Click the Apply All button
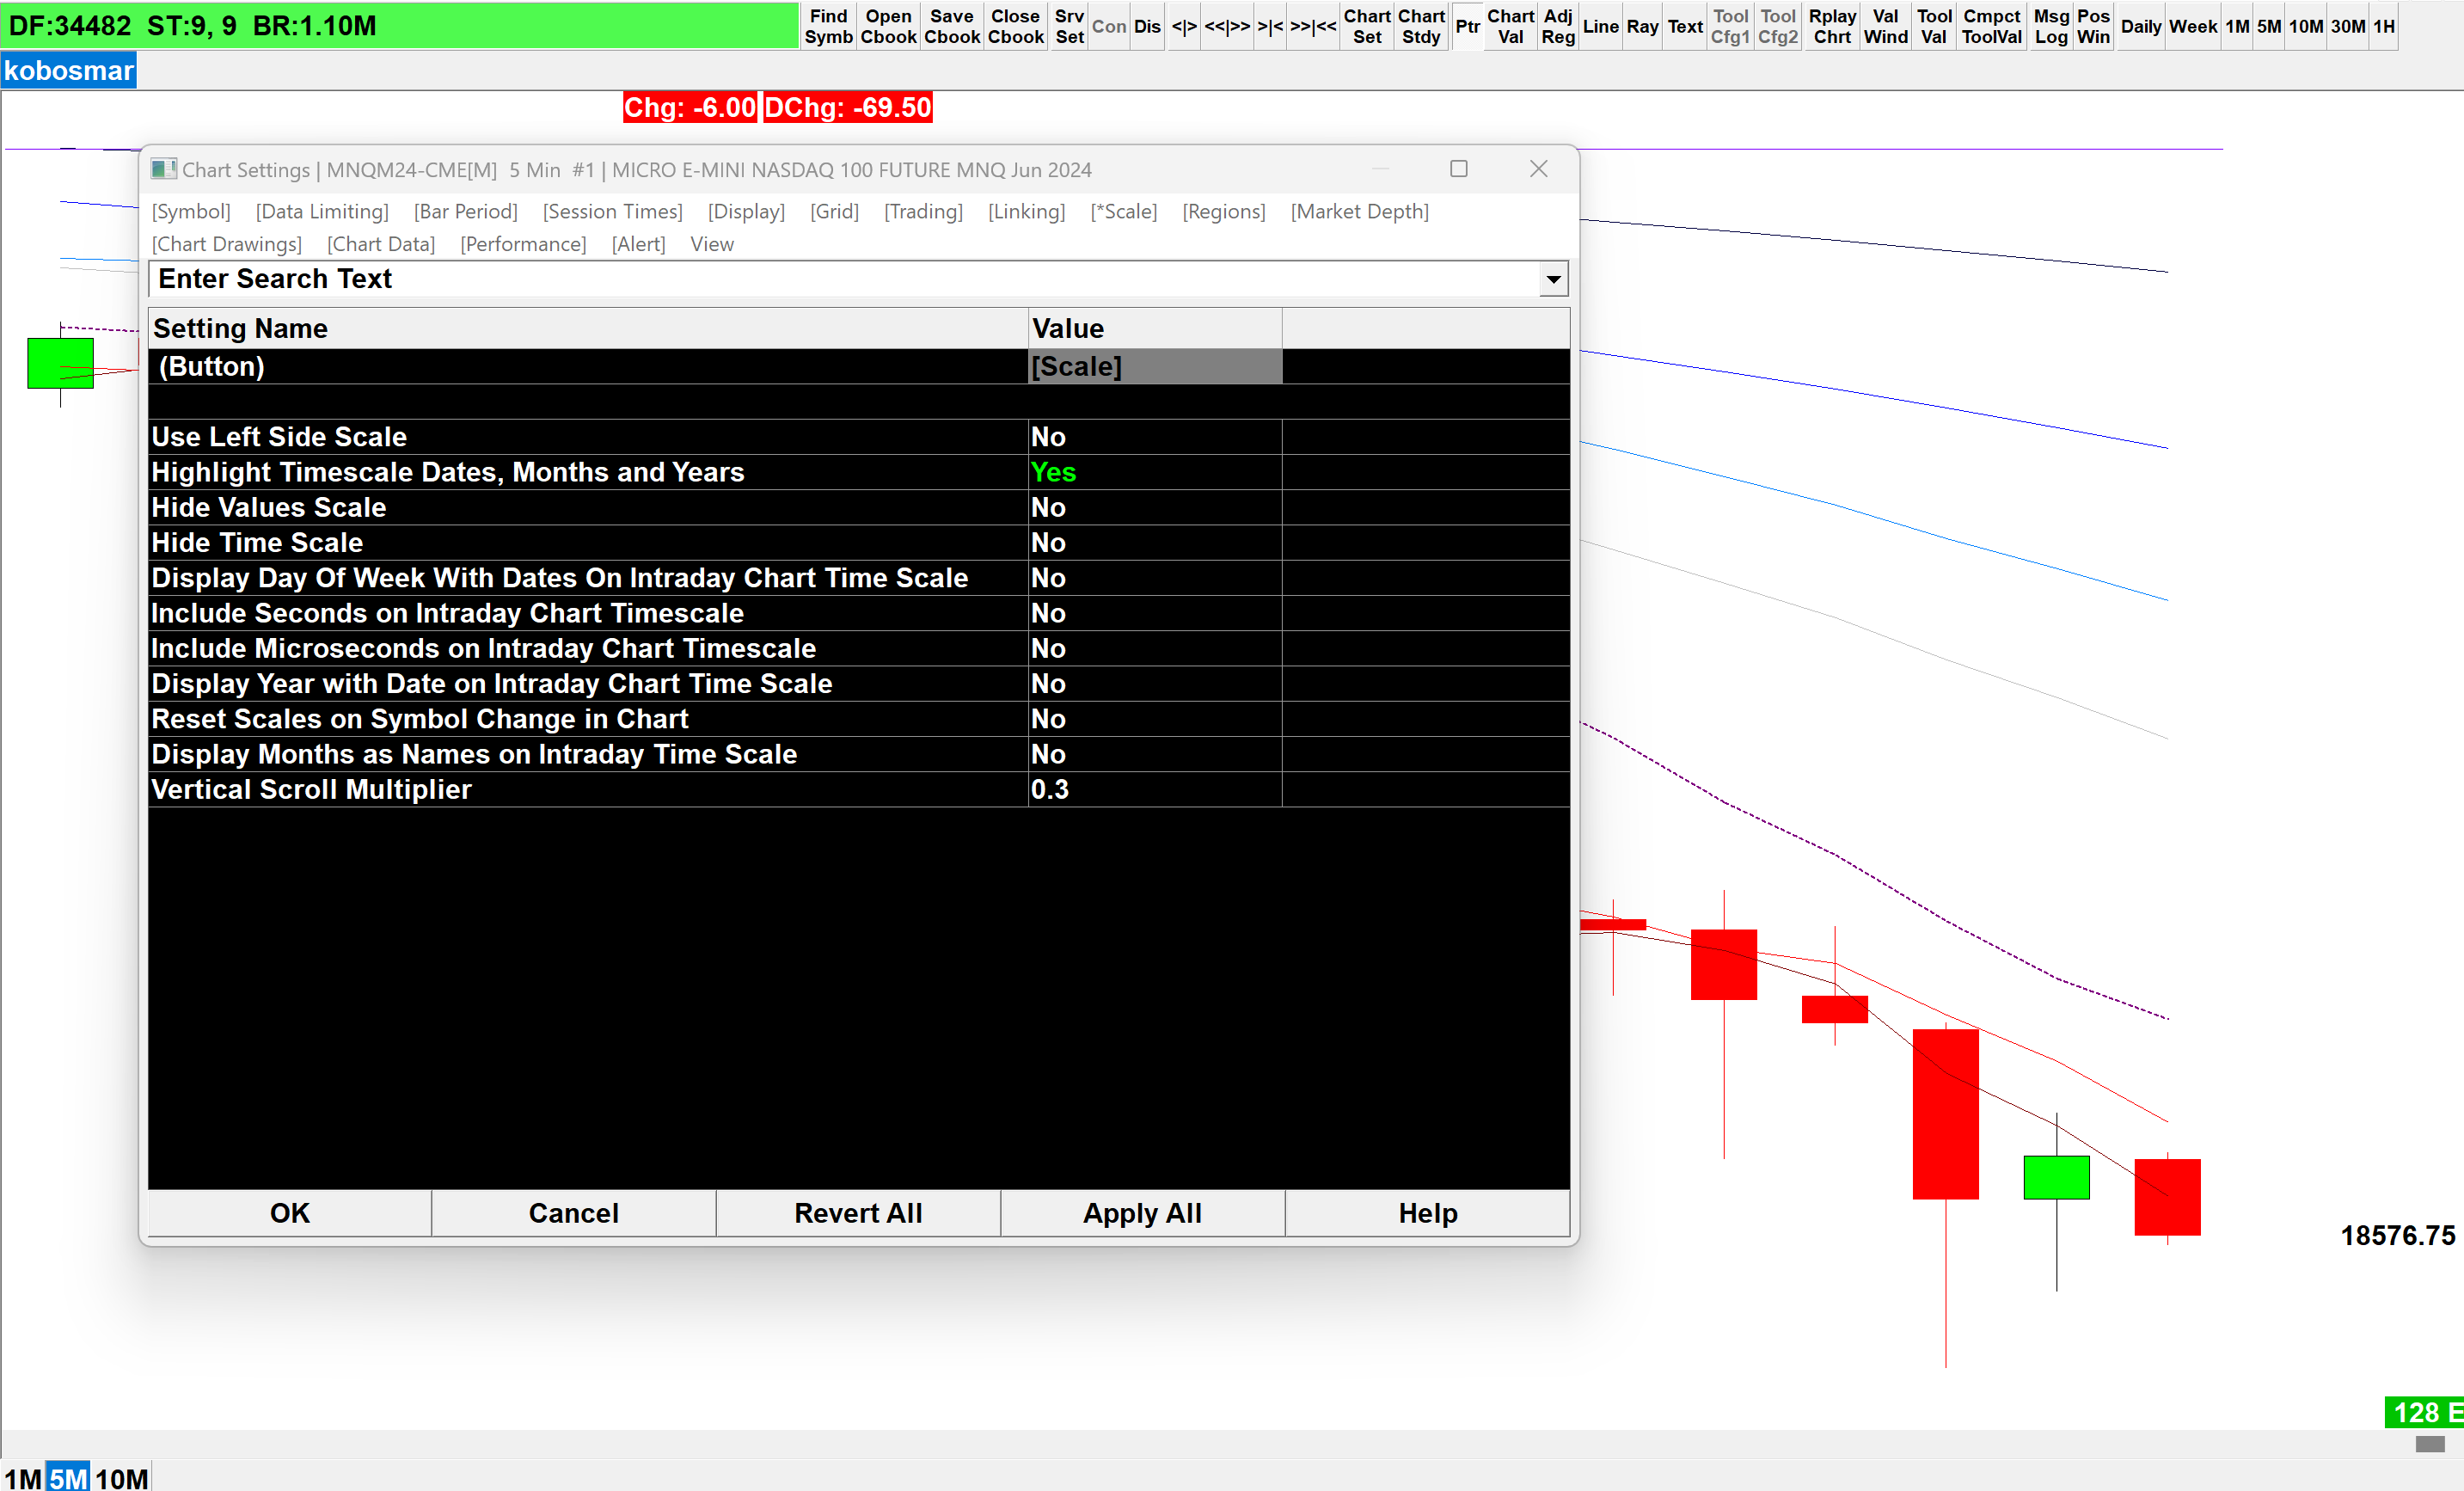 coord(1142,1213)
